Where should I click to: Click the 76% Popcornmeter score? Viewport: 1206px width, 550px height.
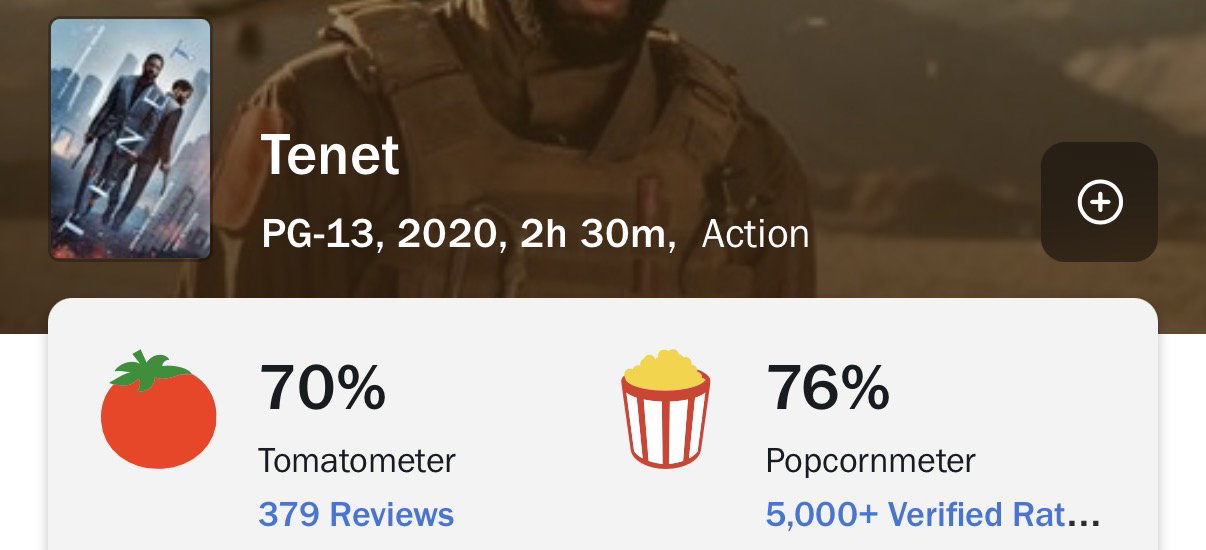tap(828, 388)
